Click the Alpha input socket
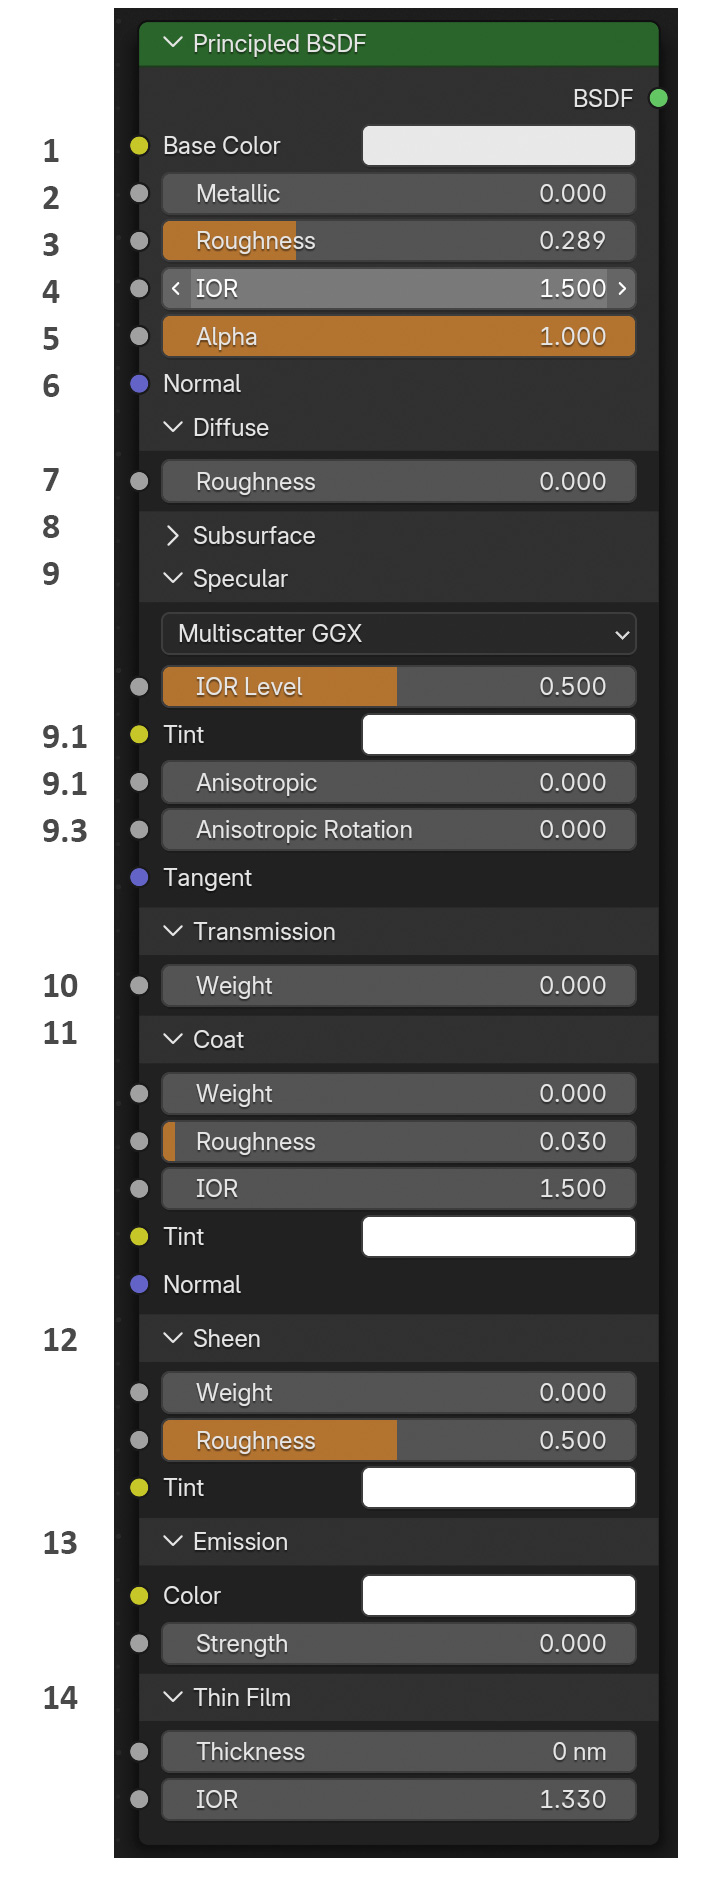This screenshot has height=1878, width=710. point(140,337)
